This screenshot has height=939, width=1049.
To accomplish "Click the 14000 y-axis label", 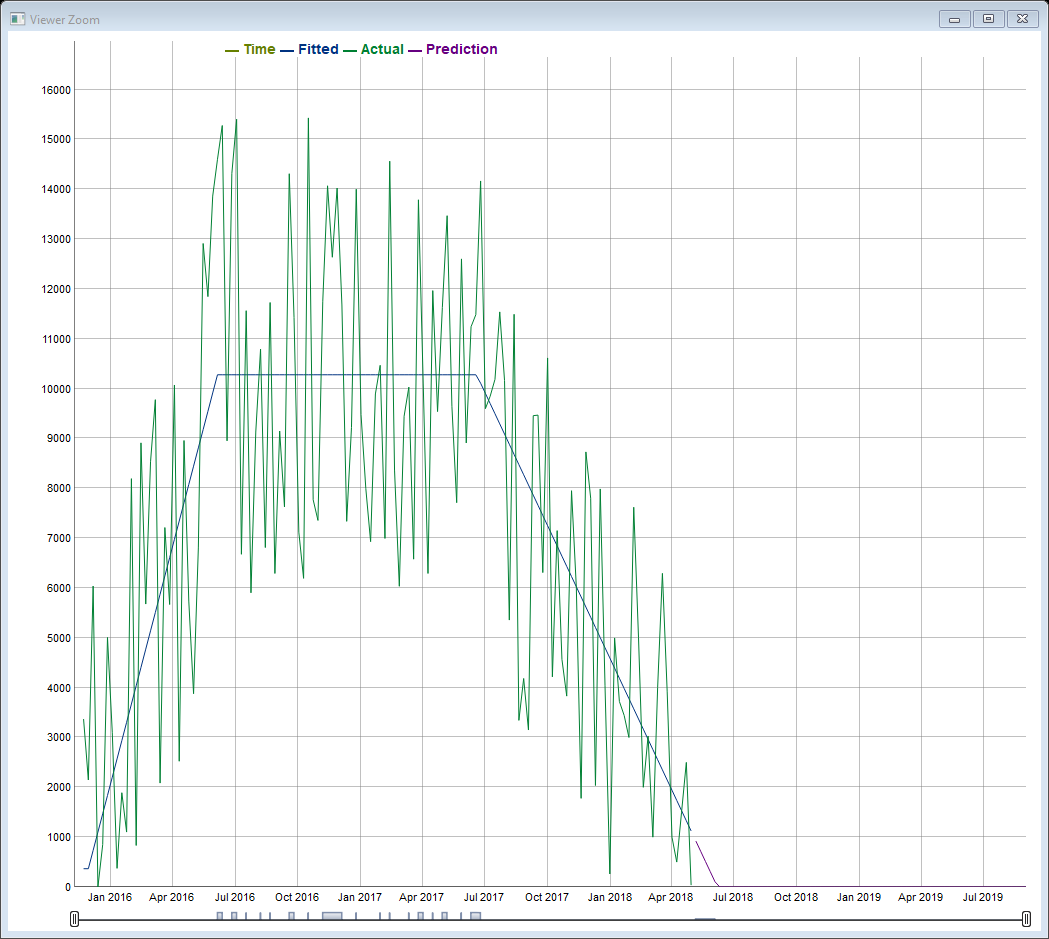I will coord(56,190).
